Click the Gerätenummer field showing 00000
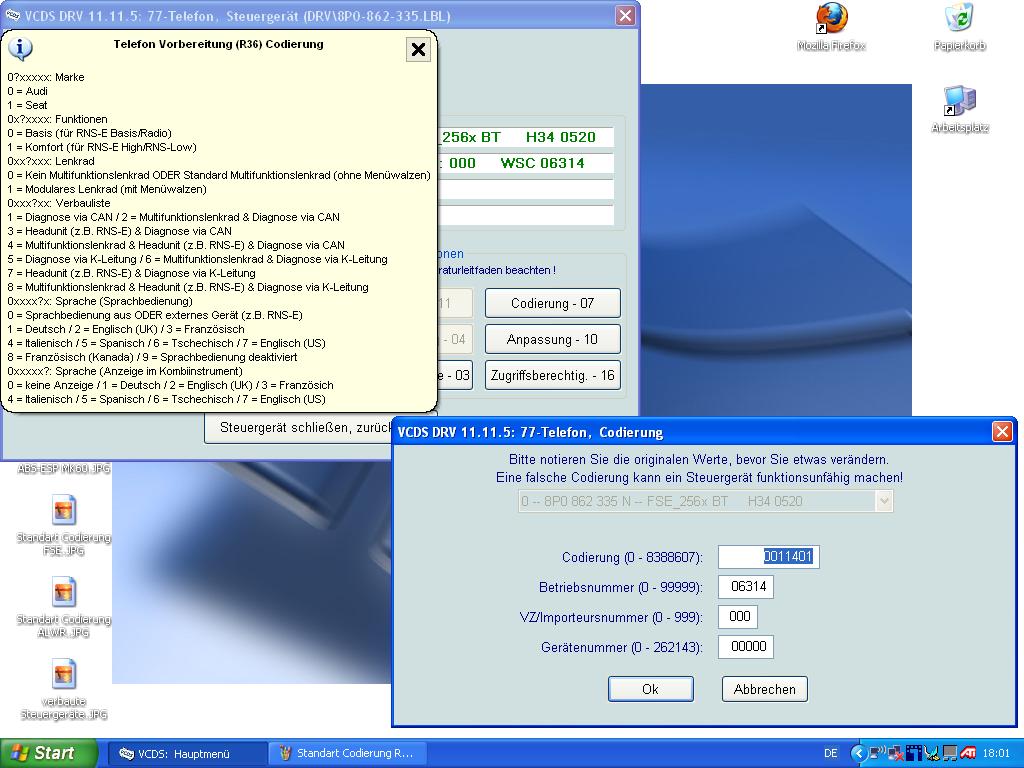 (746, 647)
